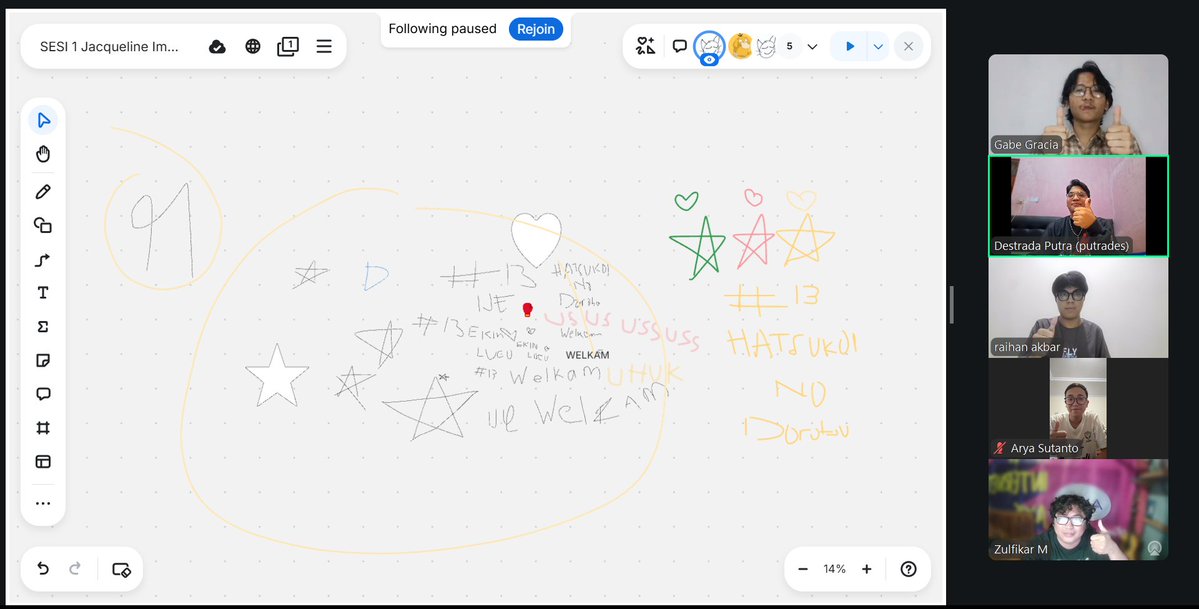The height and width of the screenshot is (609, 1199).
Task: Open the shapes tool
Action: (43, 225)
